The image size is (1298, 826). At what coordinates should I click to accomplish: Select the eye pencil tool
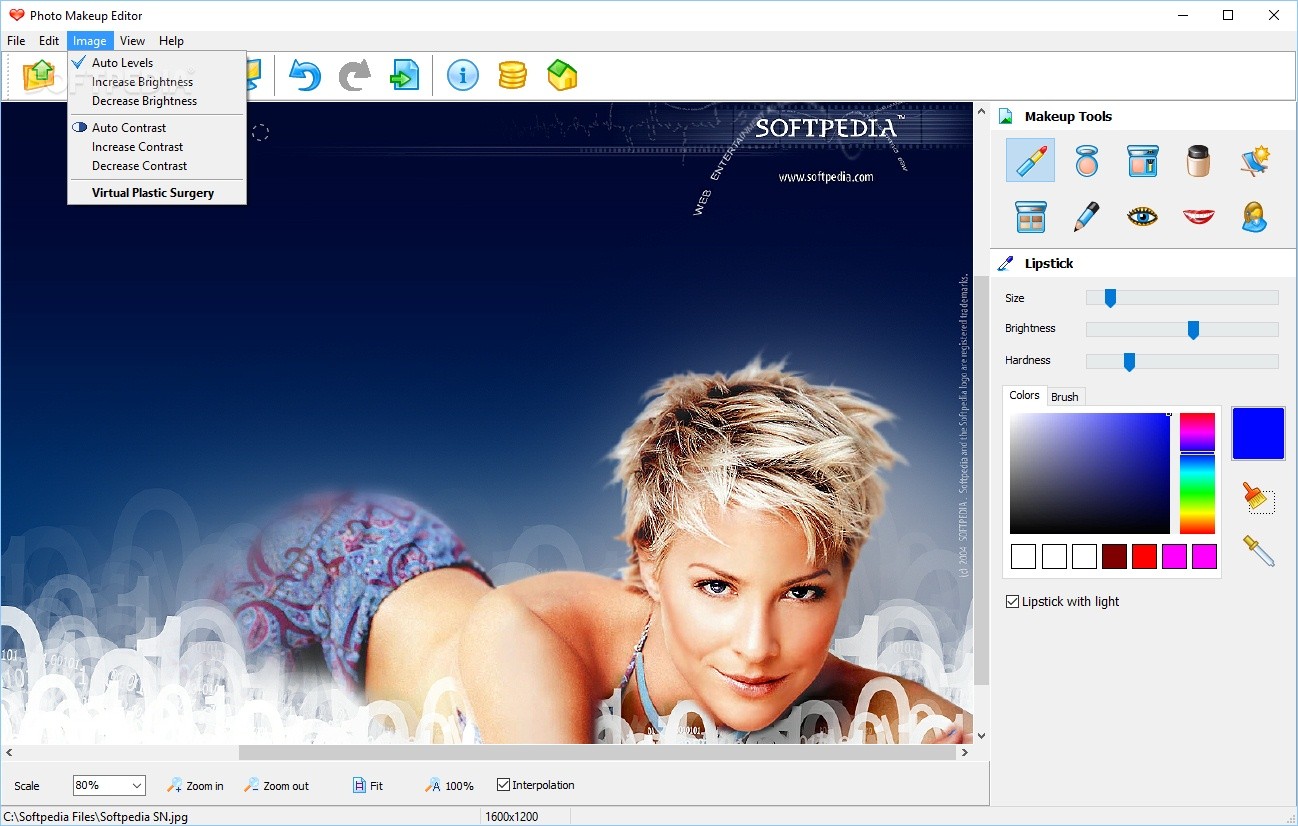tap(1087, 216)
